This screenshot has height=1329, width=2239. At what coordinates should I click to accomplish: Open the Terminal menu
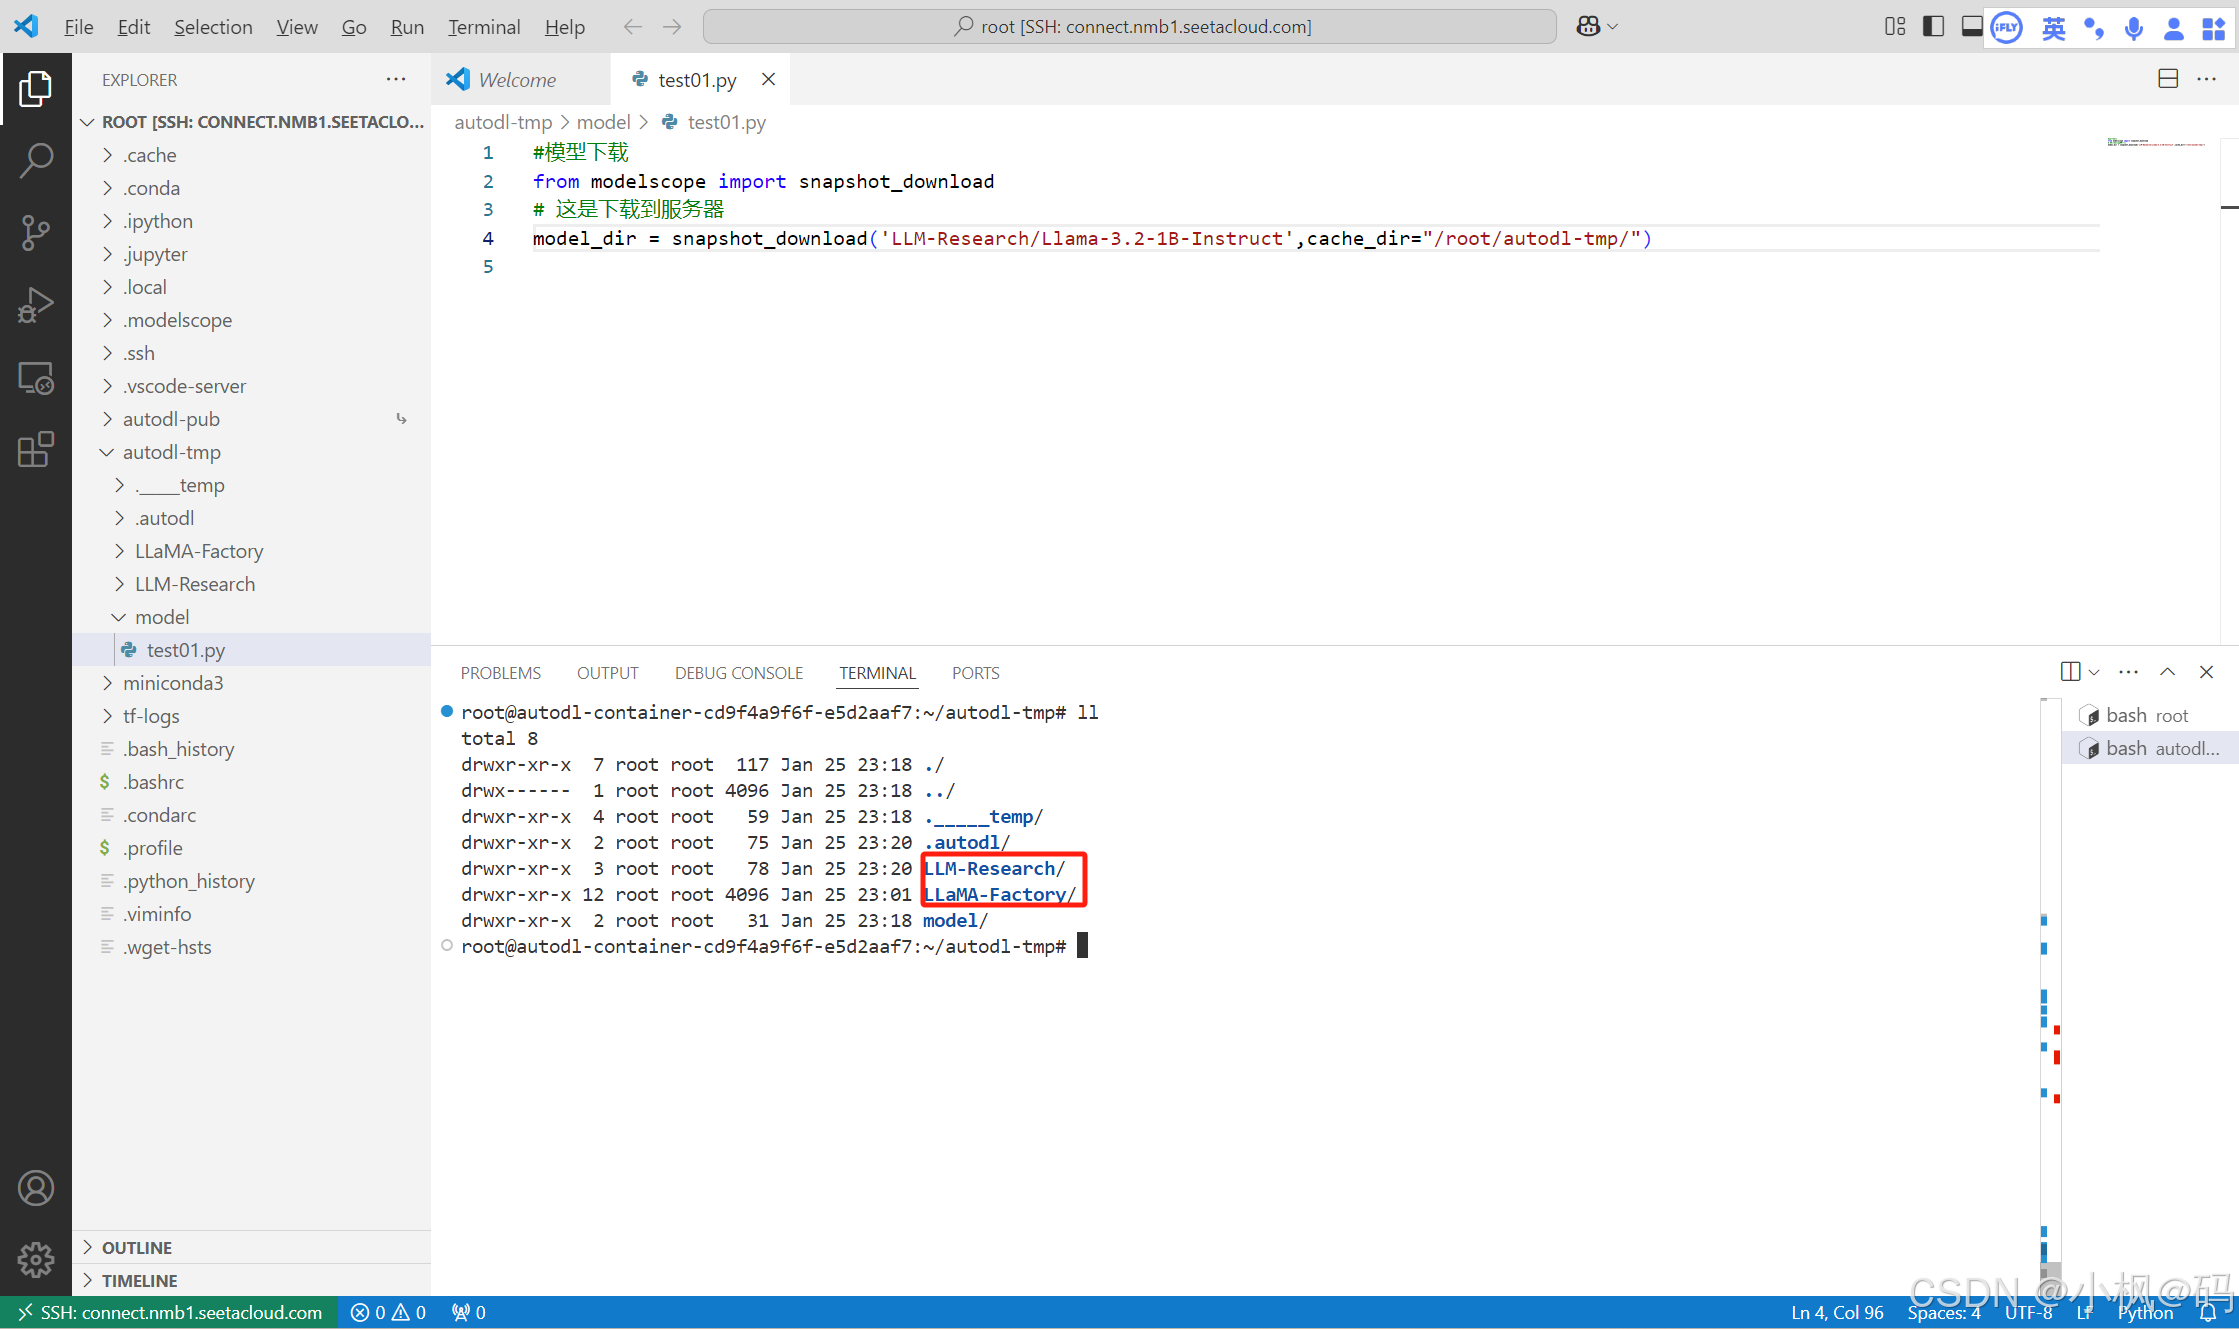click(484, 27)
